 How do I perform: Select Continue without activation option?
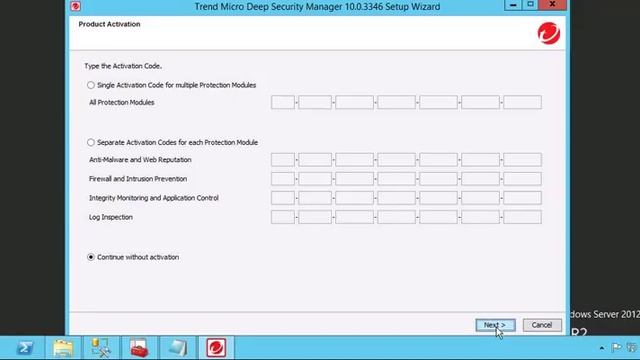(x=91, y=257)
